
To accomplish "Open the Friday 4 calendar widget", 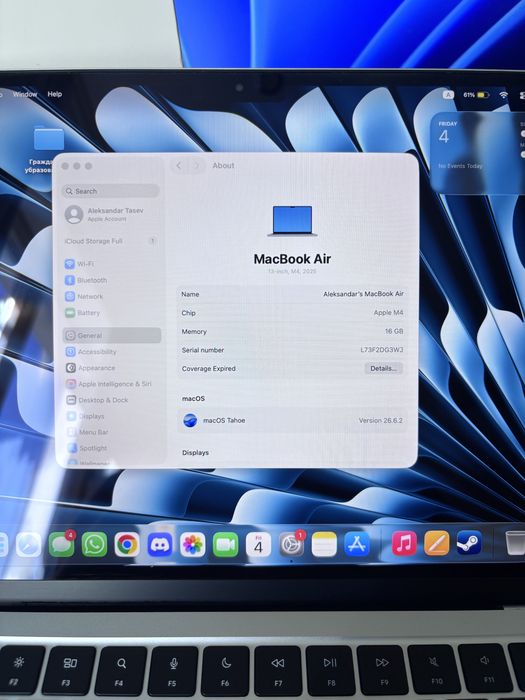I will pyautogui.click(x=478, y=152).
